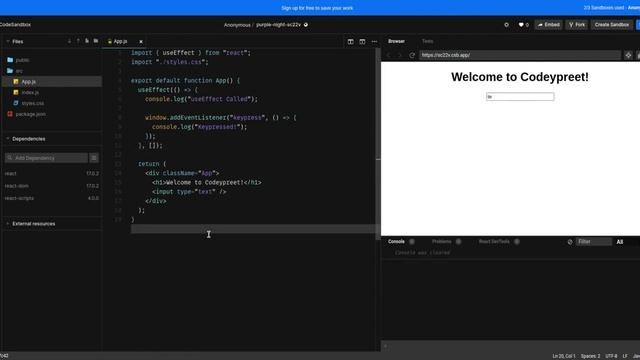
Task: Click the list icon beside Add Dependency
Action: (94, 158)
